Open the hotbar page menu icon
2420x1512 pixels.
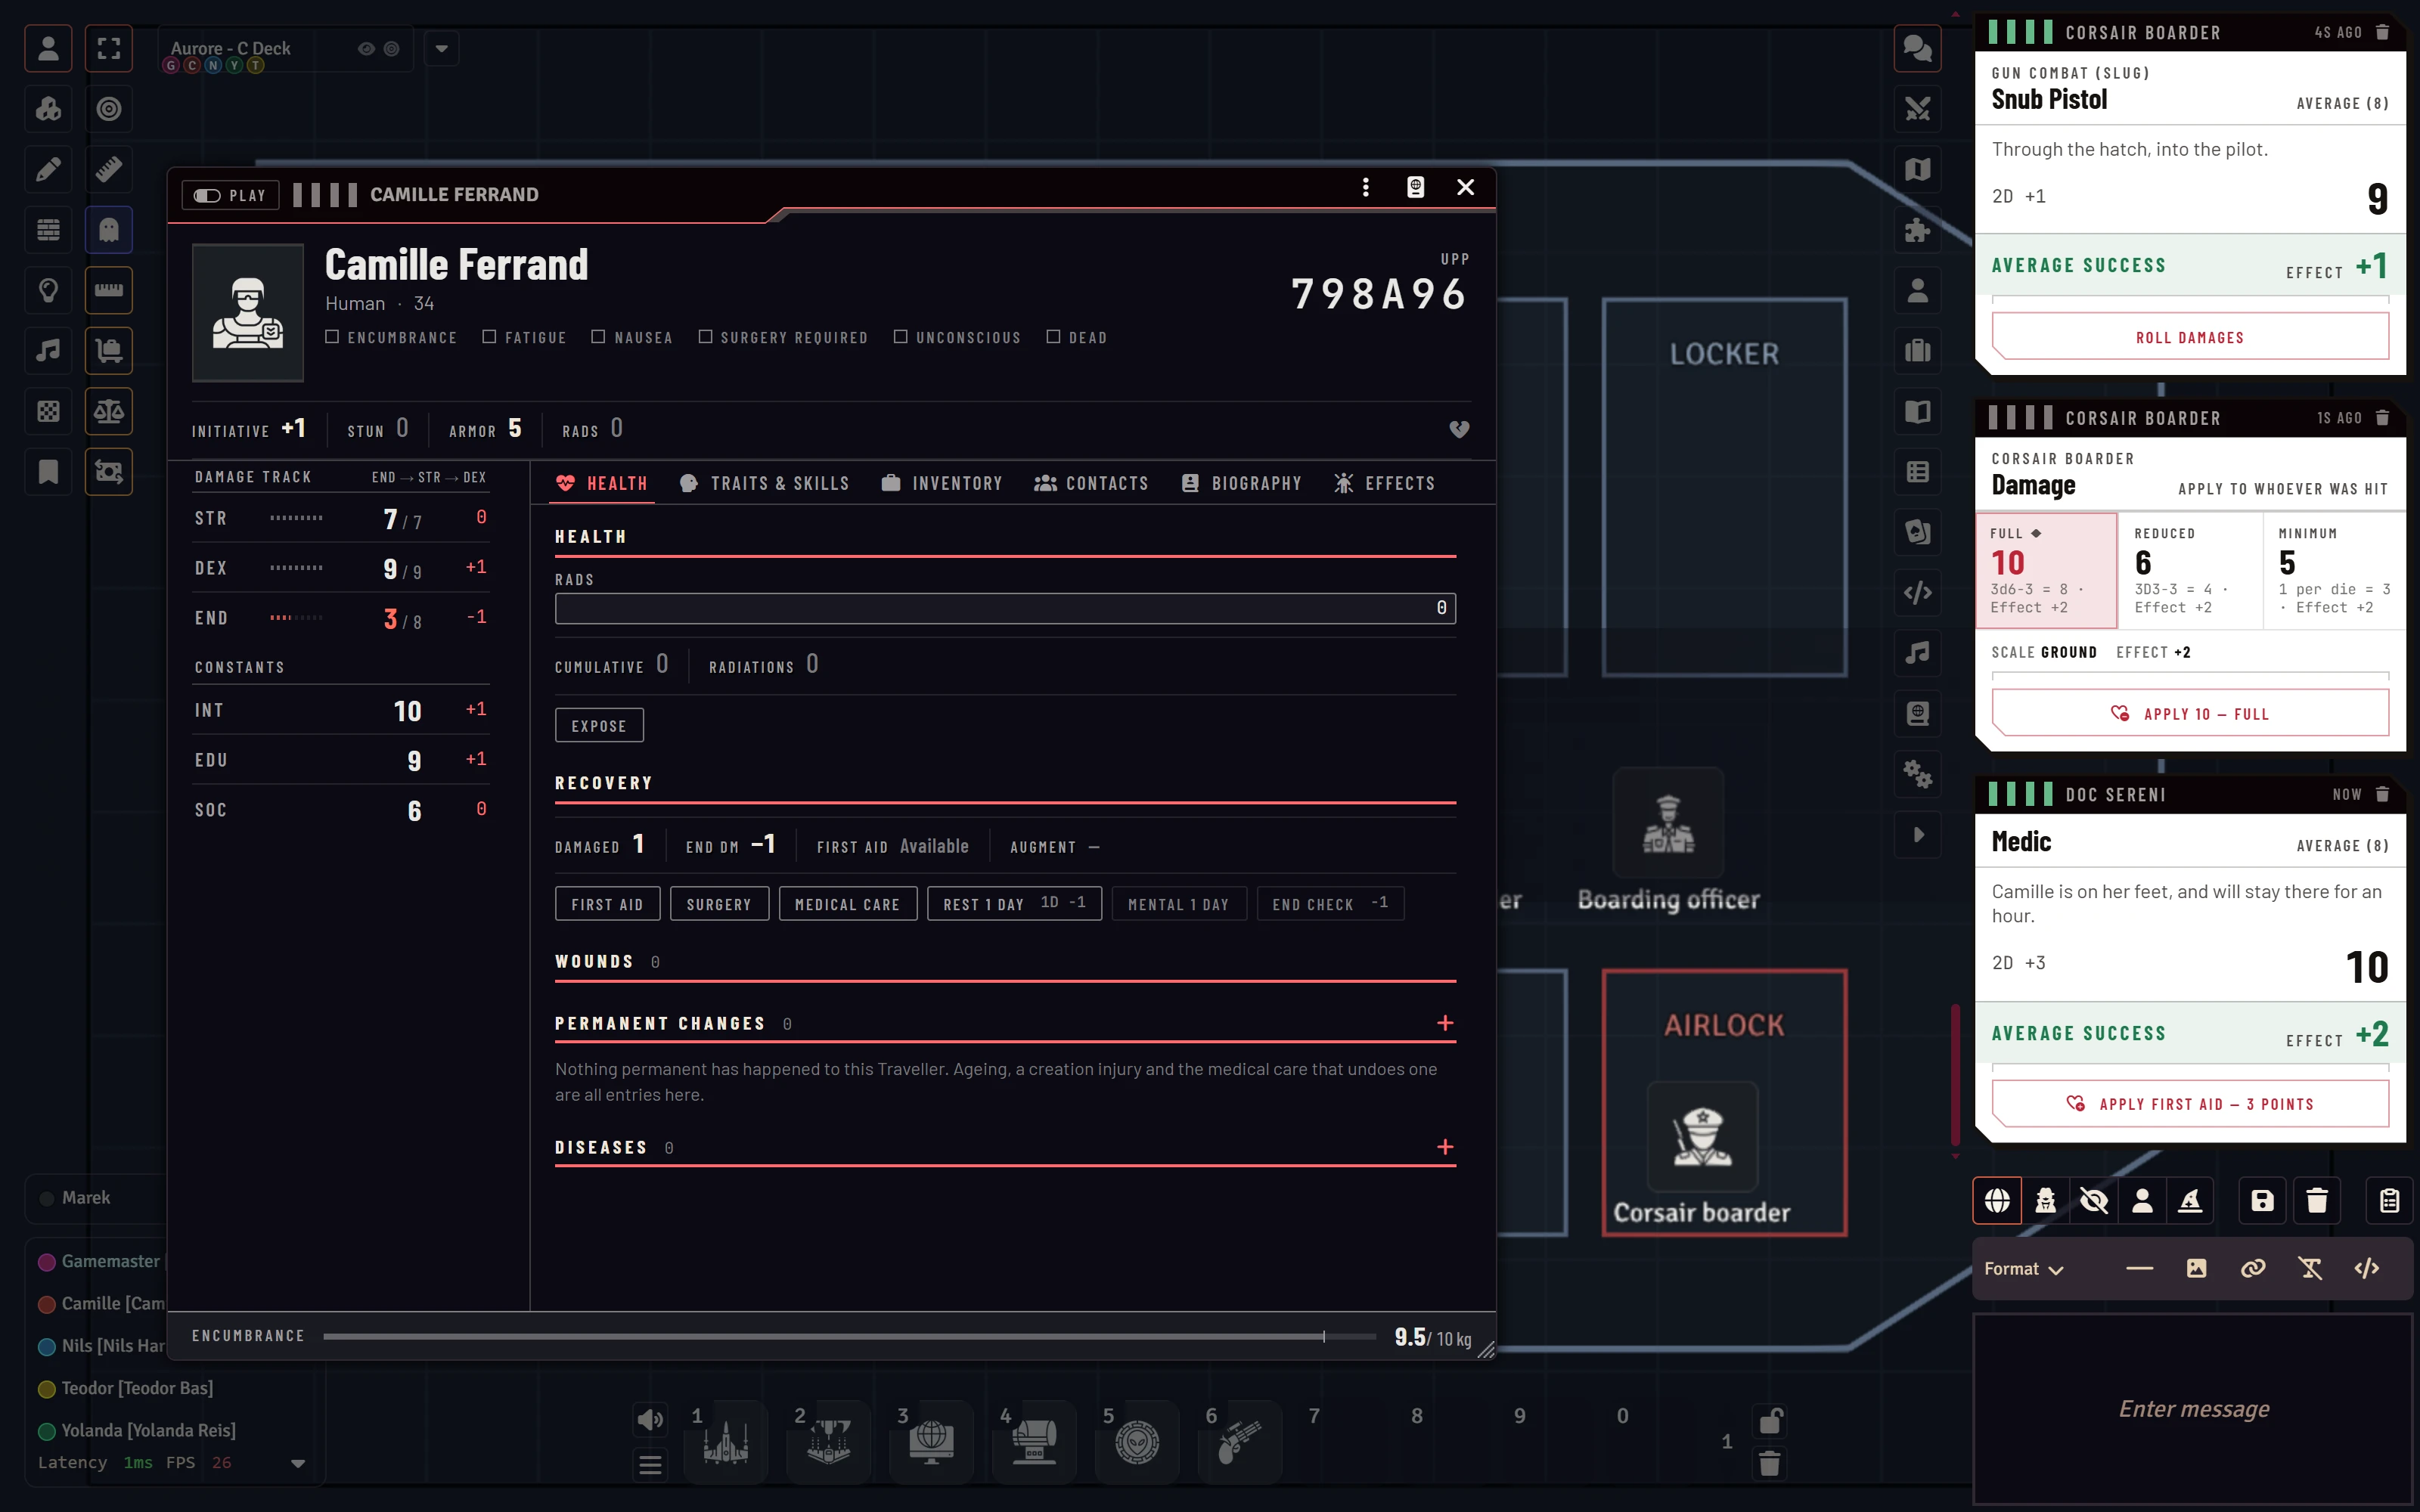click(650, 1465)
